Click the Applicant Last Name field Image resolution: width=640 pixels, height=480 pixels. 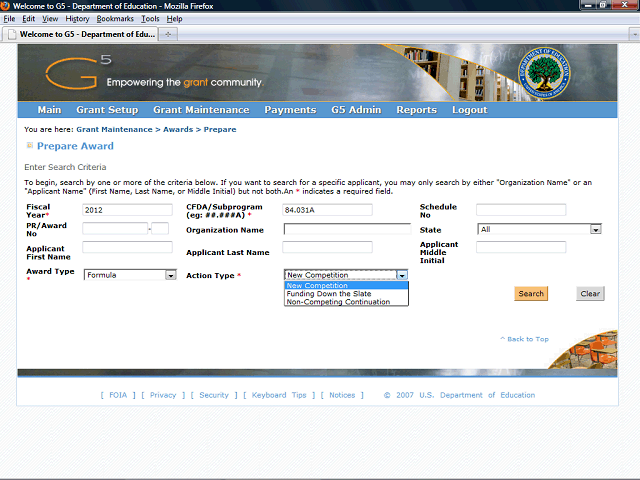327,247
